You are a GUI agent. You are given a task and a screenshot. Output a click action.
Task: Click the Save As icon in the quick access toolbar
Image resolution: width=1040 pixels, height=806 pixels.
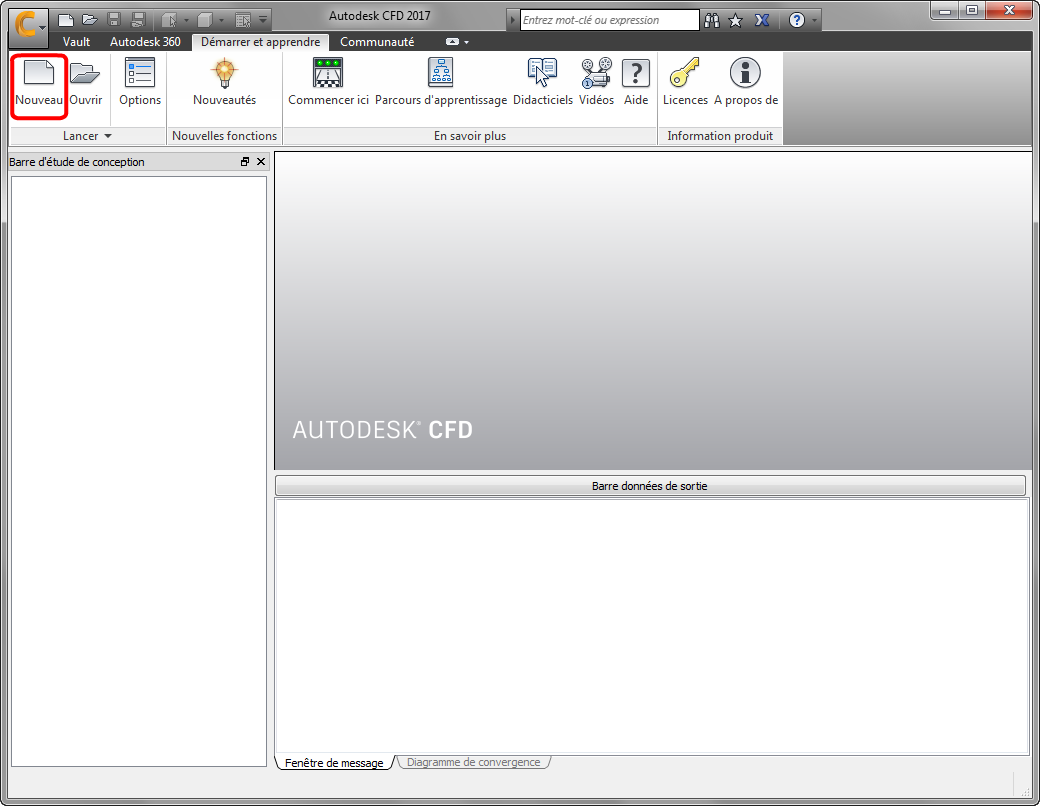click(x=137, y=20)
